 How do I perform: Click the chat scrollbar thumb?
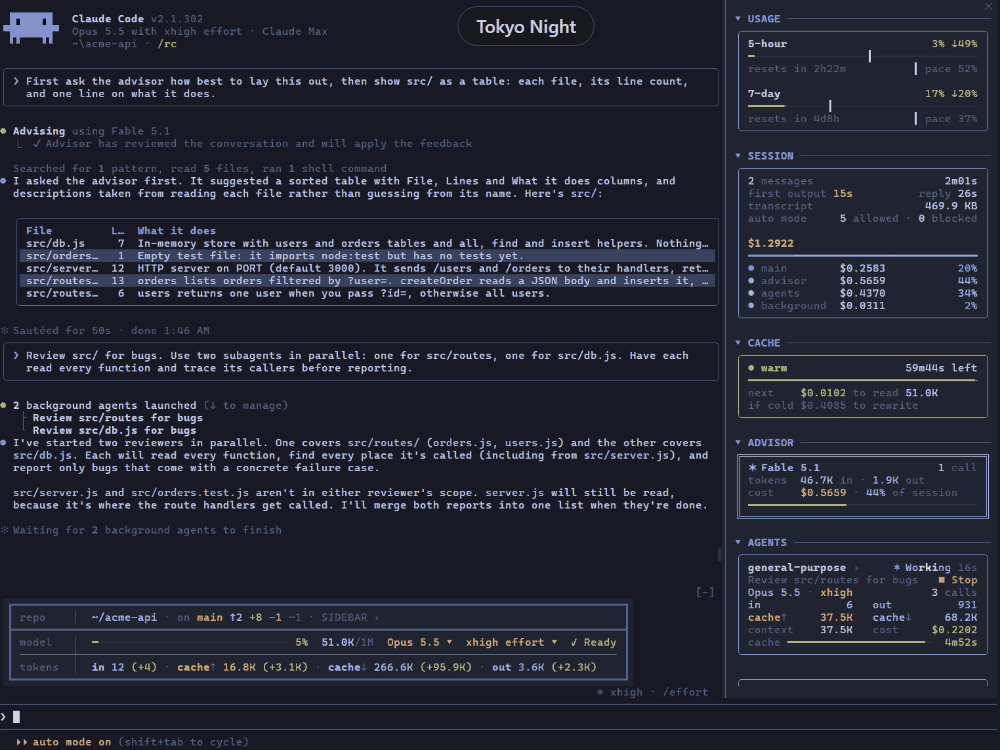pos(720,555)
